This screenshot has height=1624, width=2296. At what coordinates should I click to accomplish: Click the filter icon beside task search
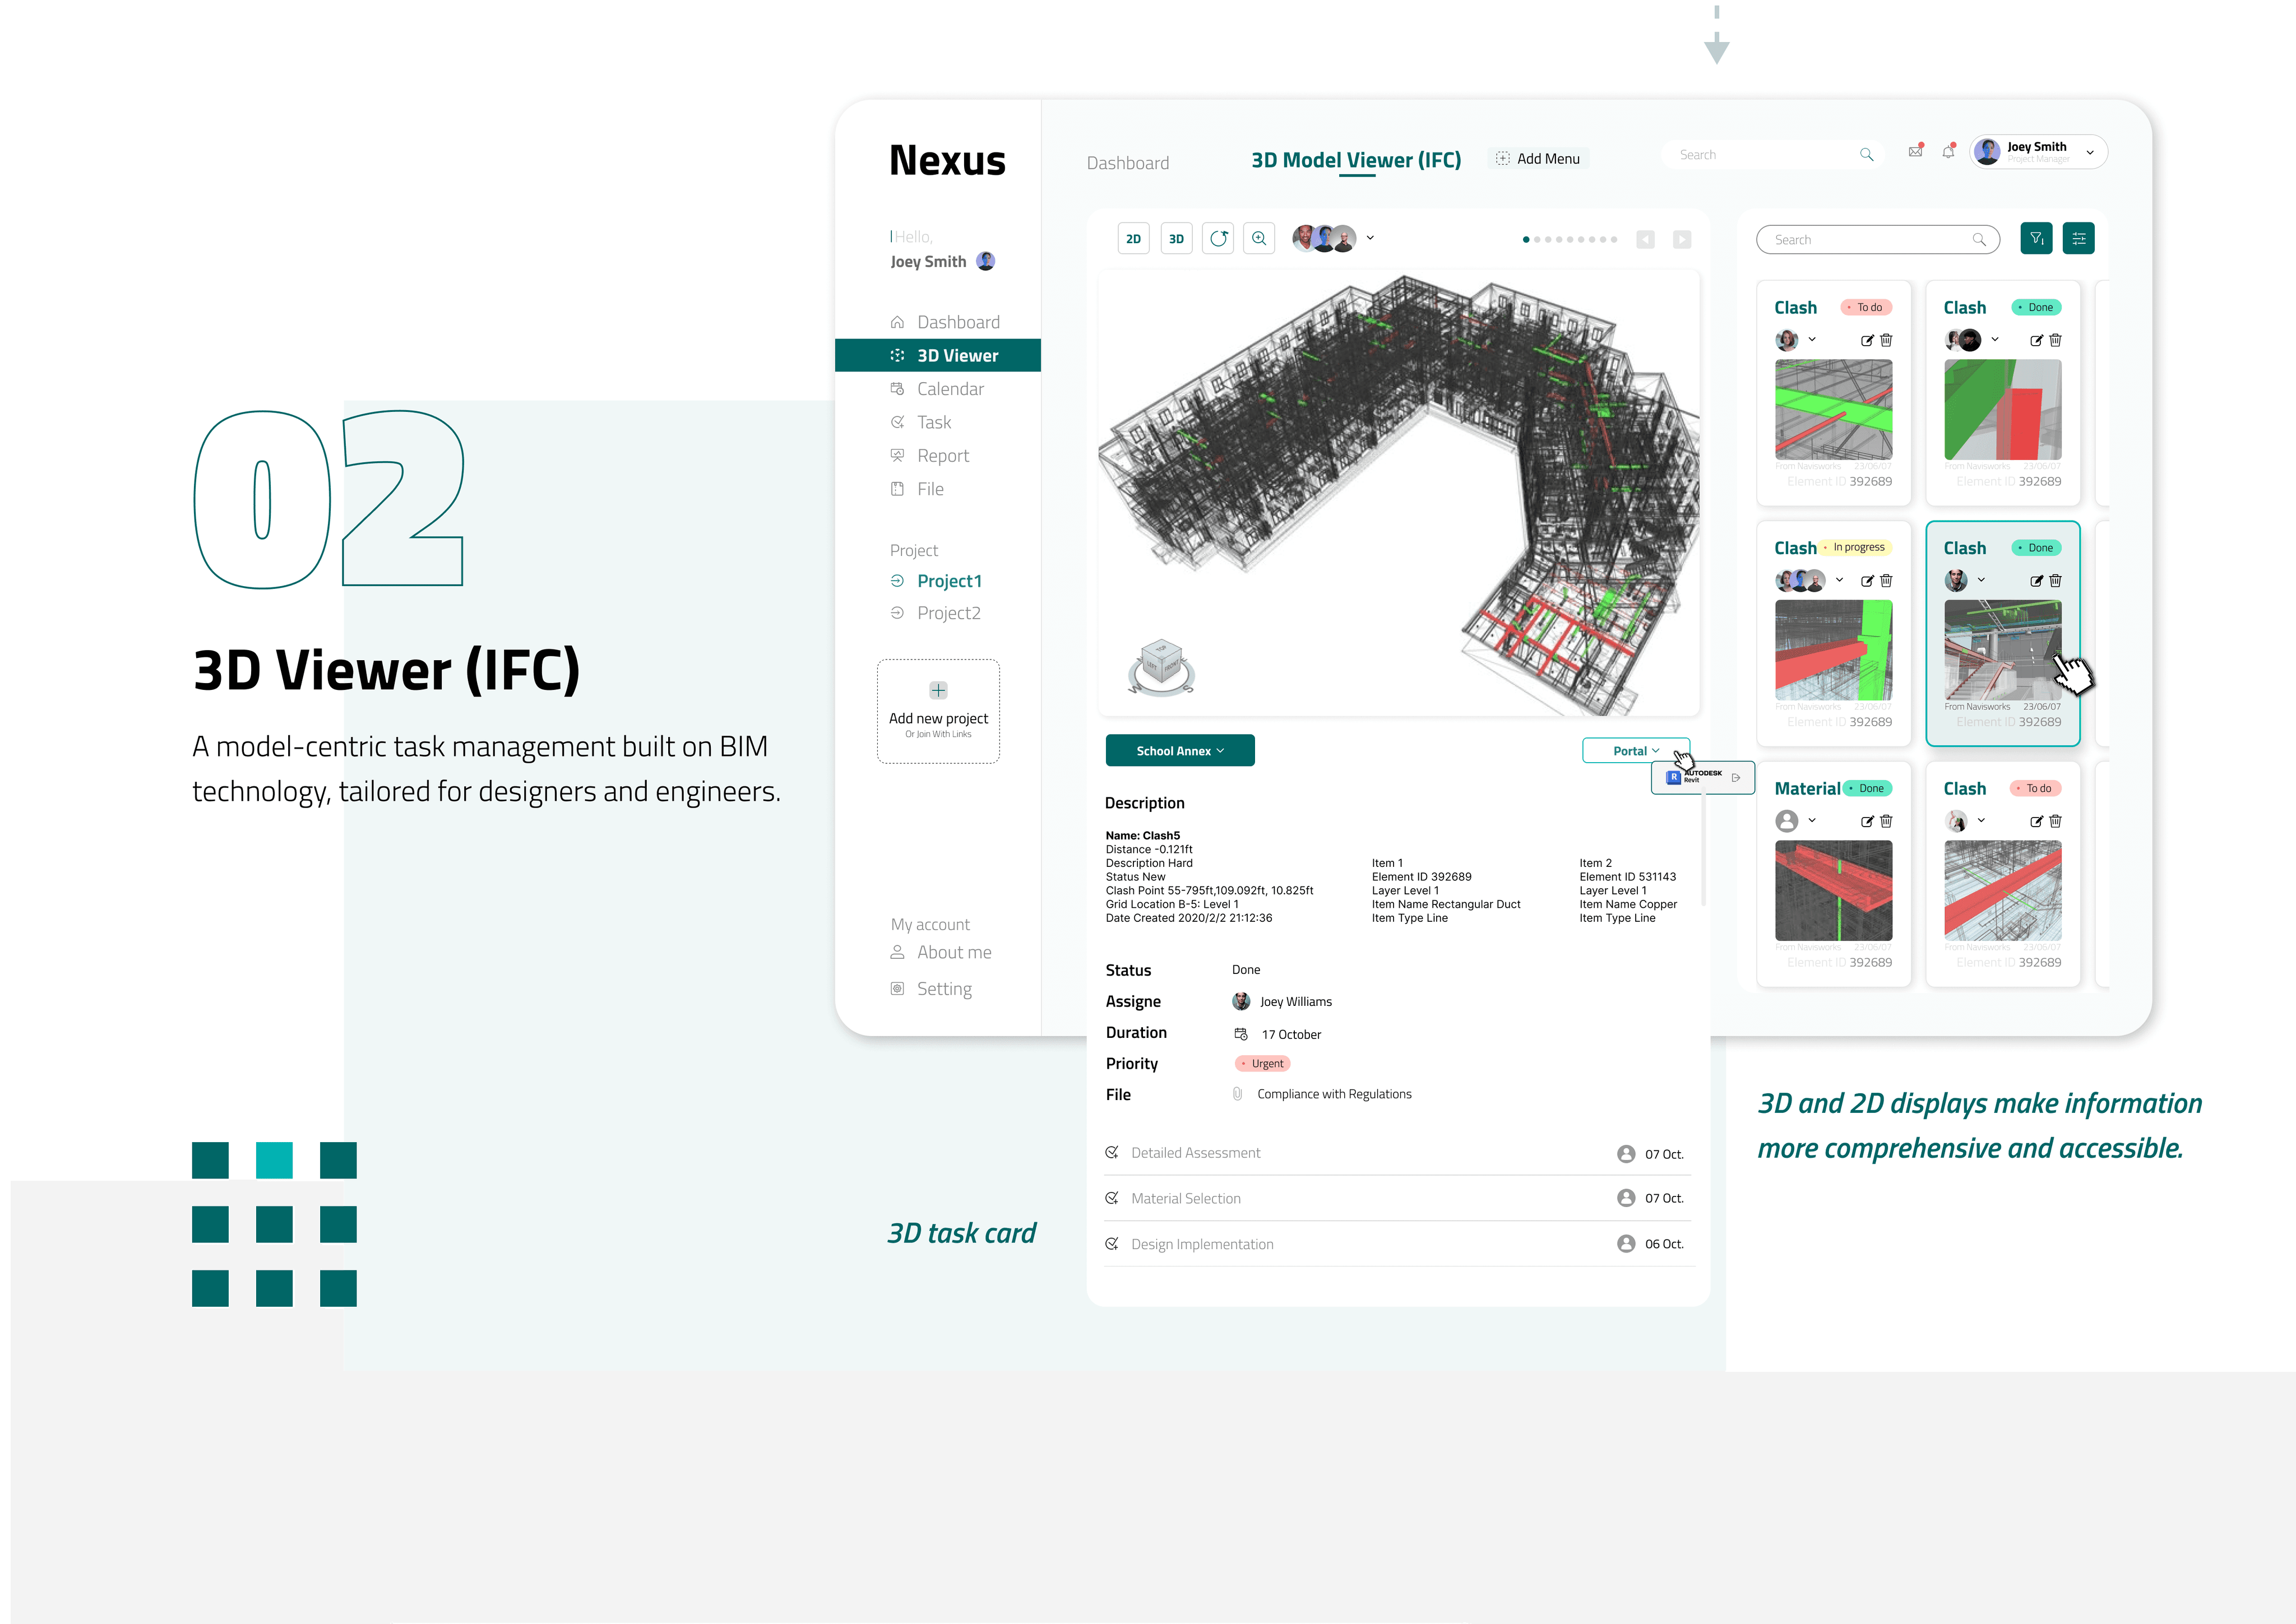point(2036,238)
